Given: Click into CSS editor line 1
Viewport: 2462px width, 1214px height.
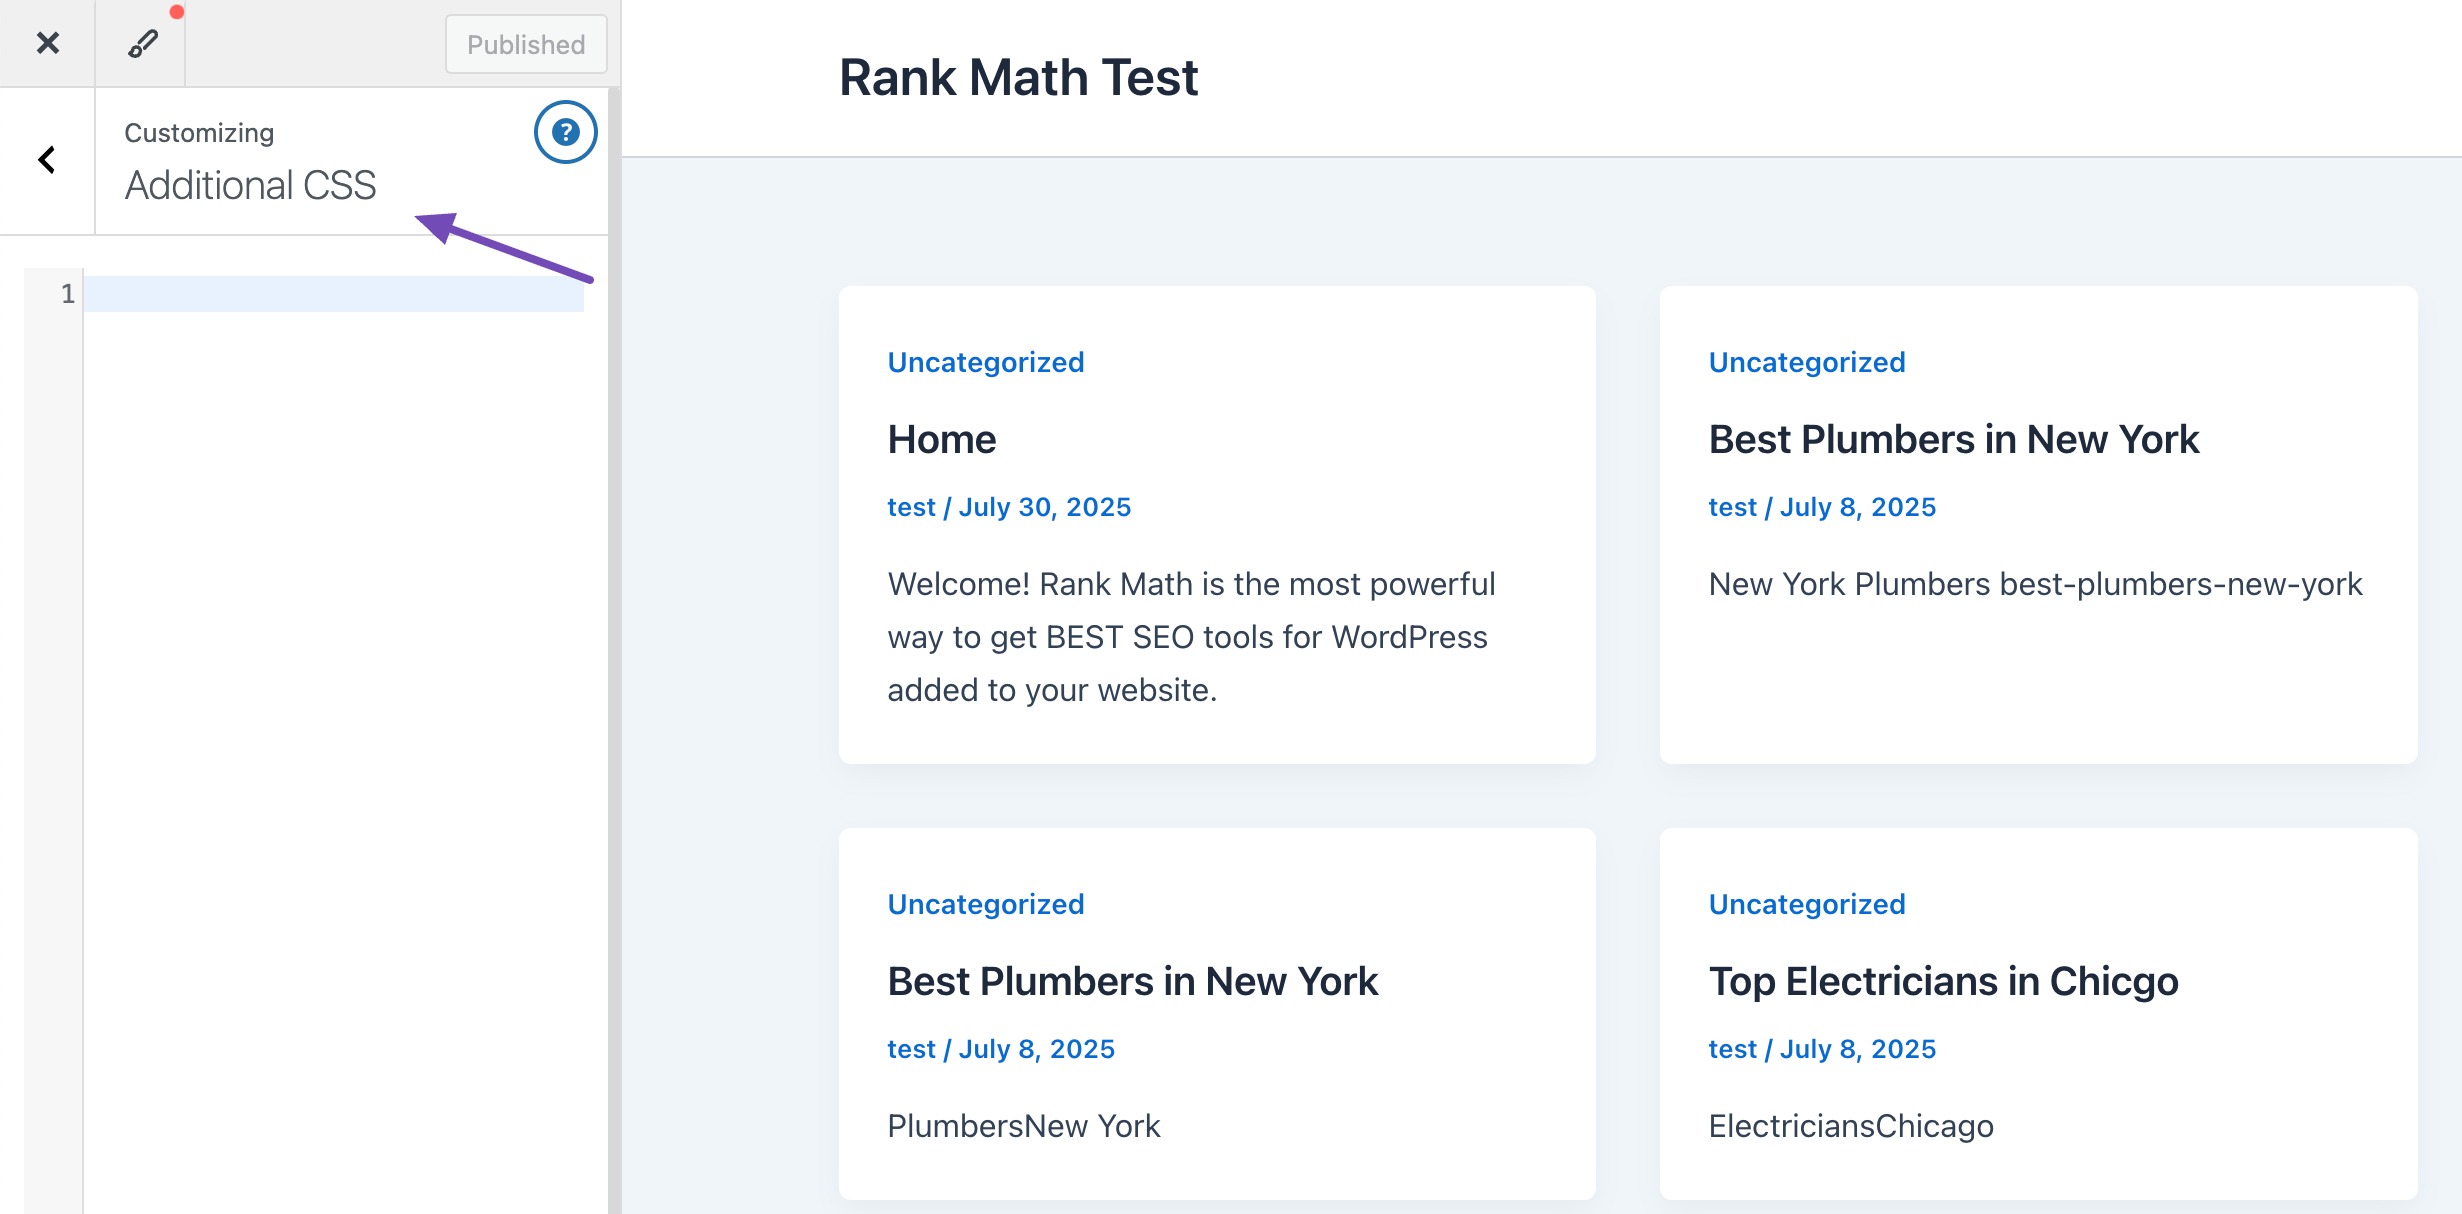Looking at the screenshot, I should (334, 294).
